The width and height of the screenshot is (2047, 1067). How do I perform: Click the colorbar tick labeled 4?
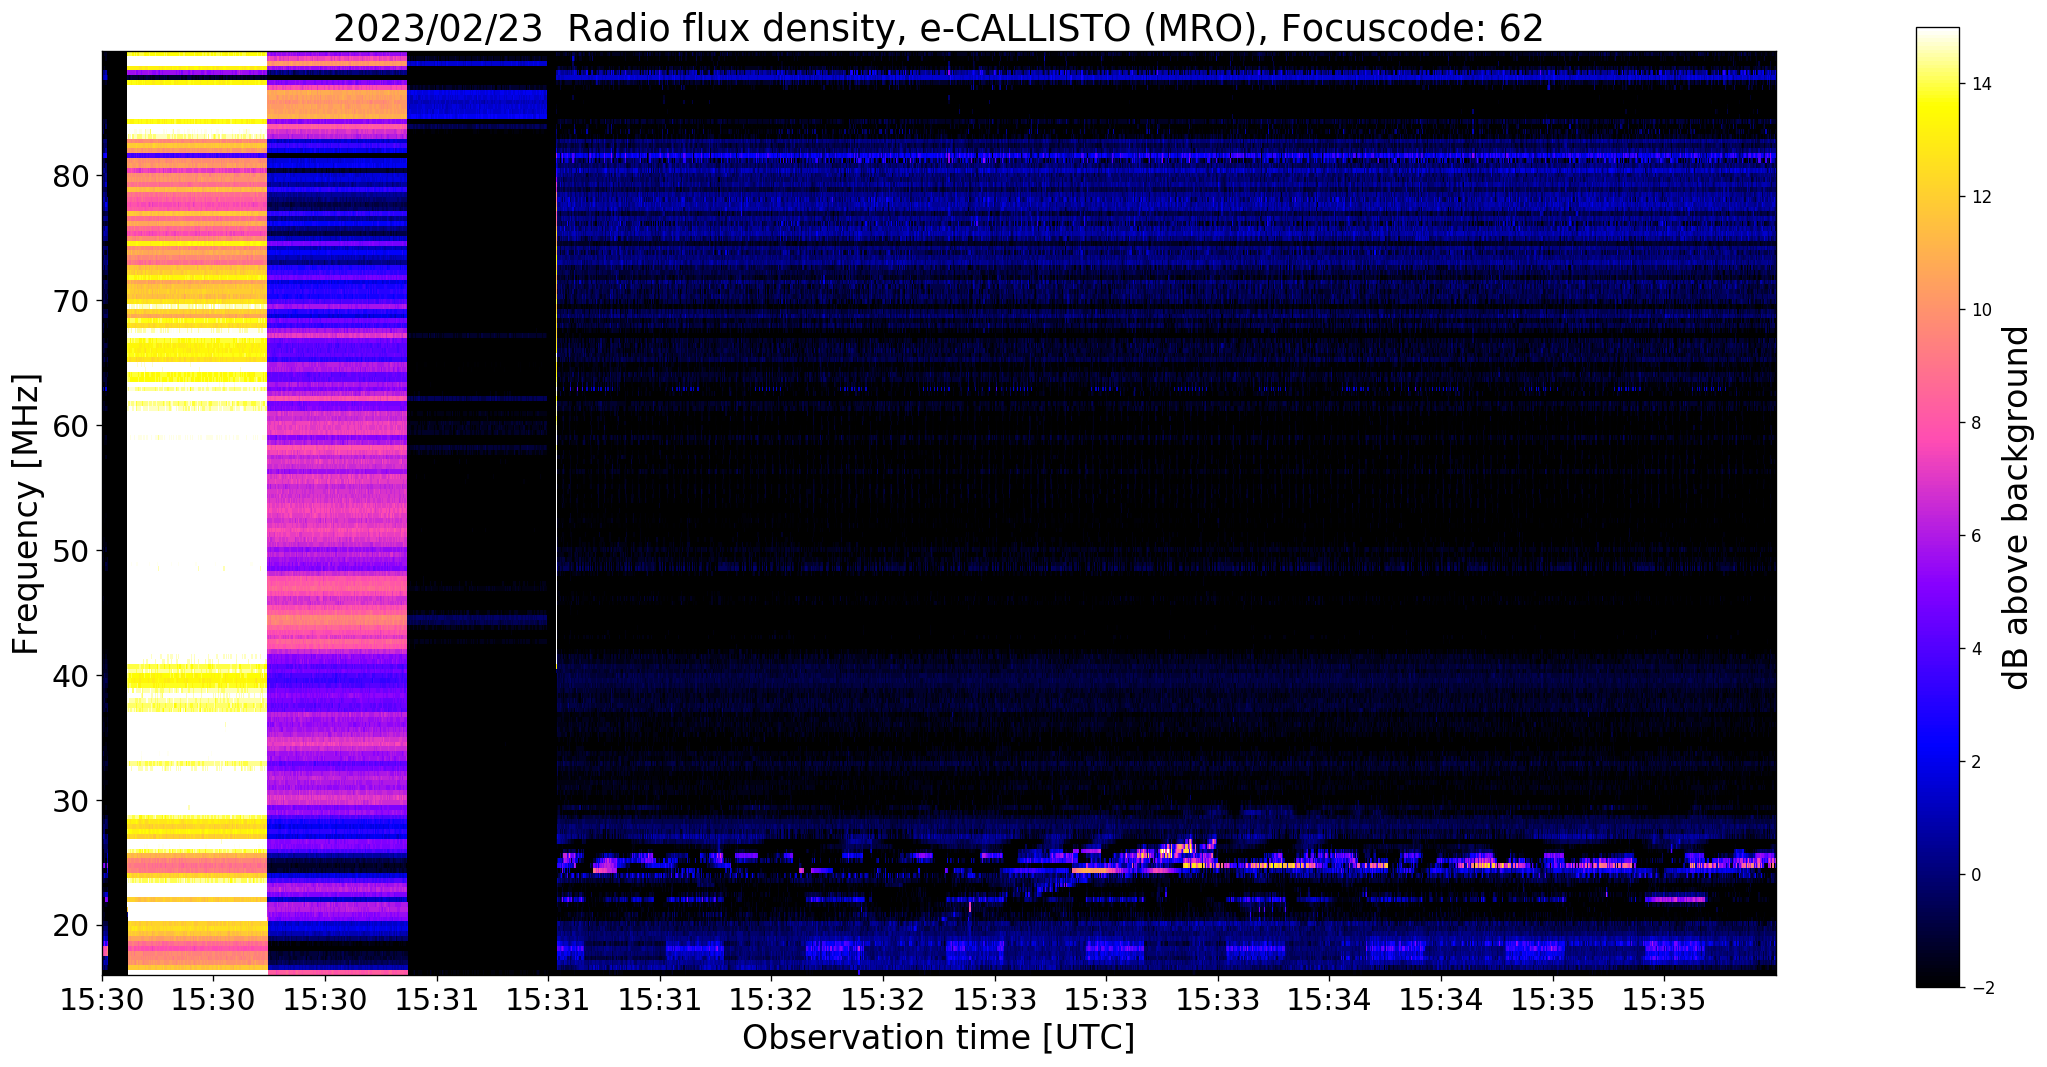[x=1975, y=649]
